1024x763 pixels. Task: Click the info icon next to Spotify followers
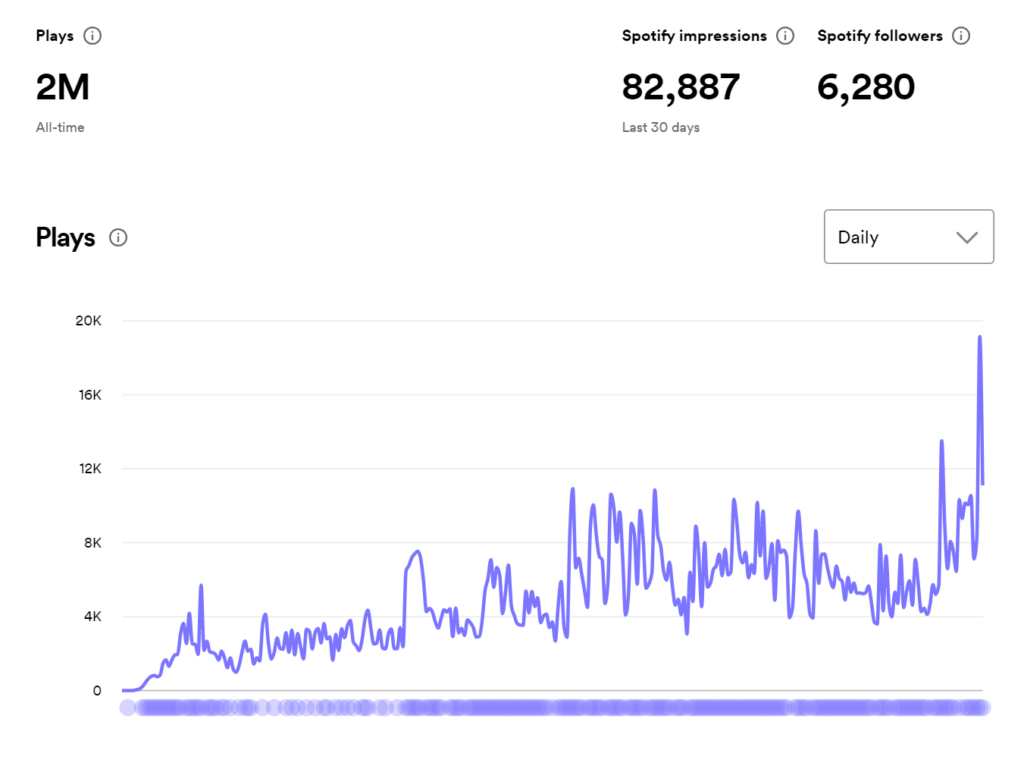click(961, 36)
